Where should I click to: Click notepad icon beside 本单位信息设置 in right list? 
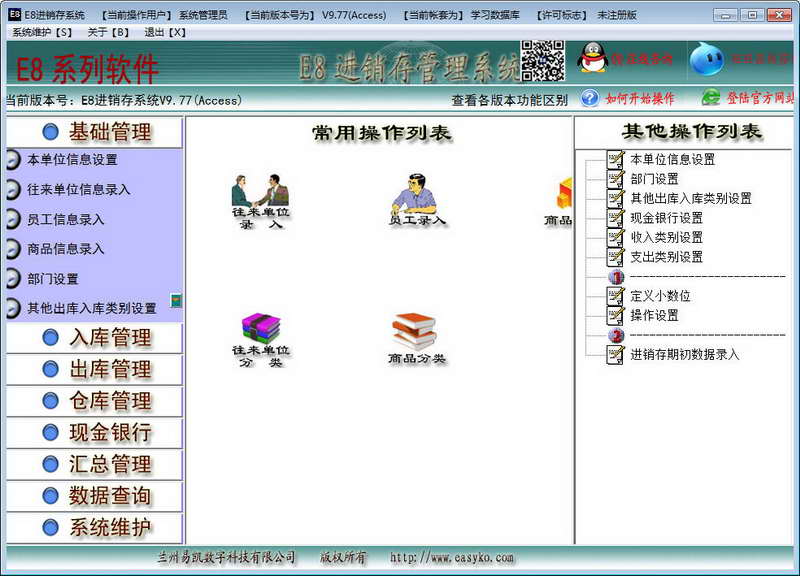pyautogui.click(x=615, y=159)
